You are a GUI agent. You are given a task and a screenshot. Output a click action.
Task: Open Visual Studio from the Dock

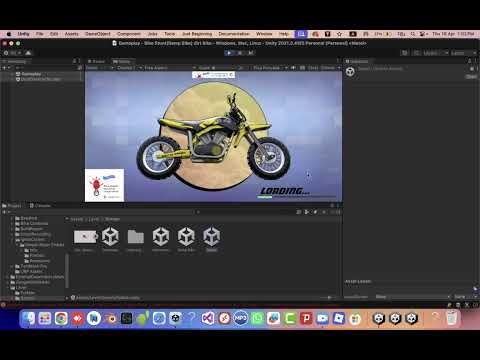pos(208,319)
